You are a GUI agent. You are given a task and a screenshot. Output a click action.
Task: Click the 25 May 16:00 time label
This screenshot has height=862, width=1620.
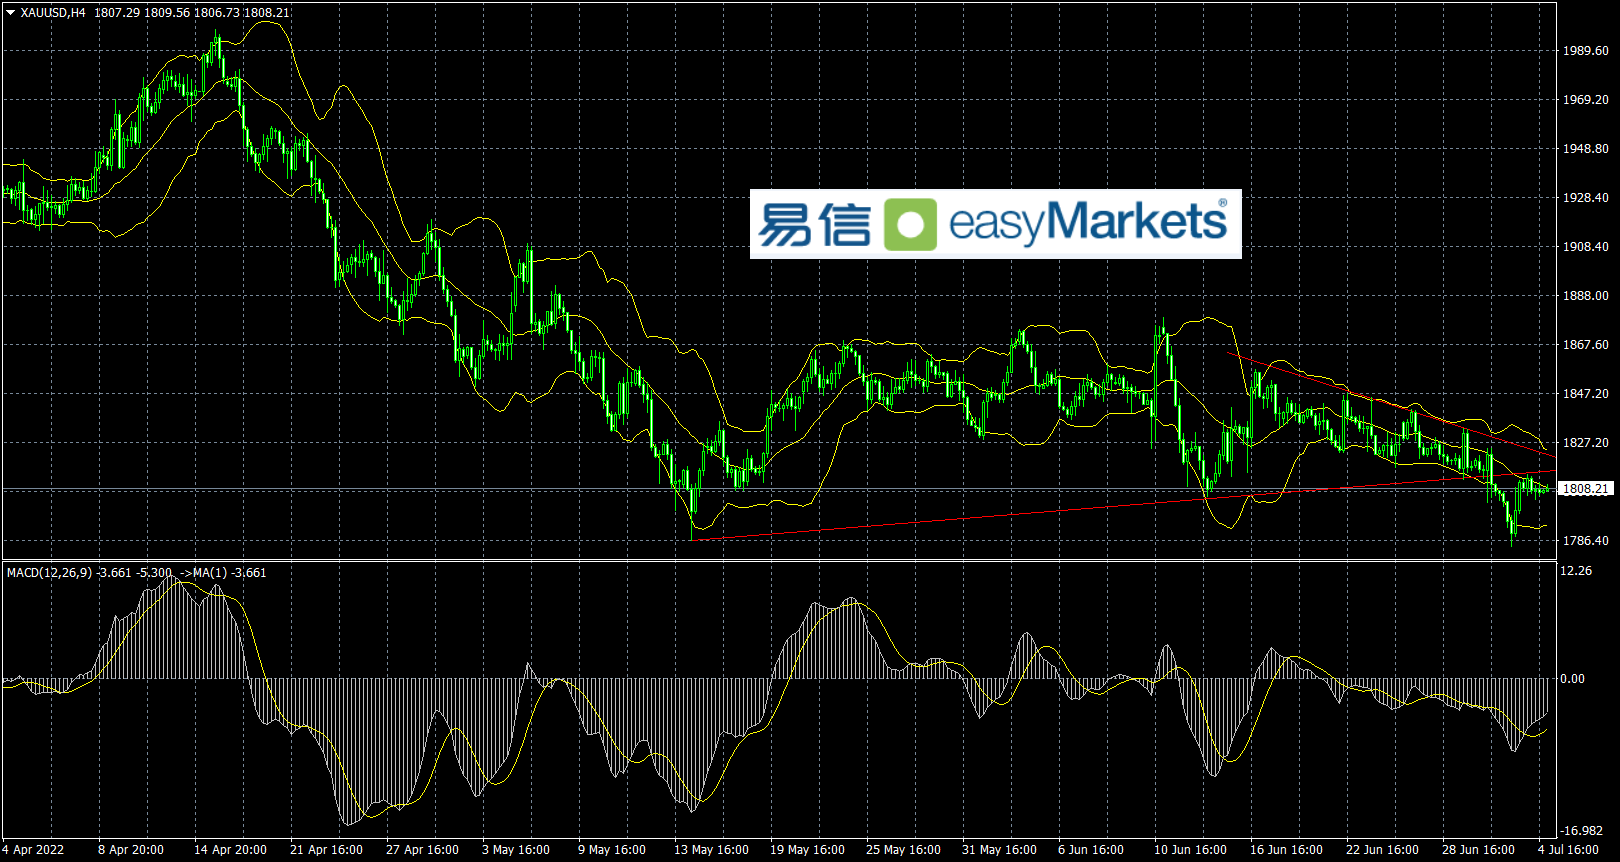[903, 850]
